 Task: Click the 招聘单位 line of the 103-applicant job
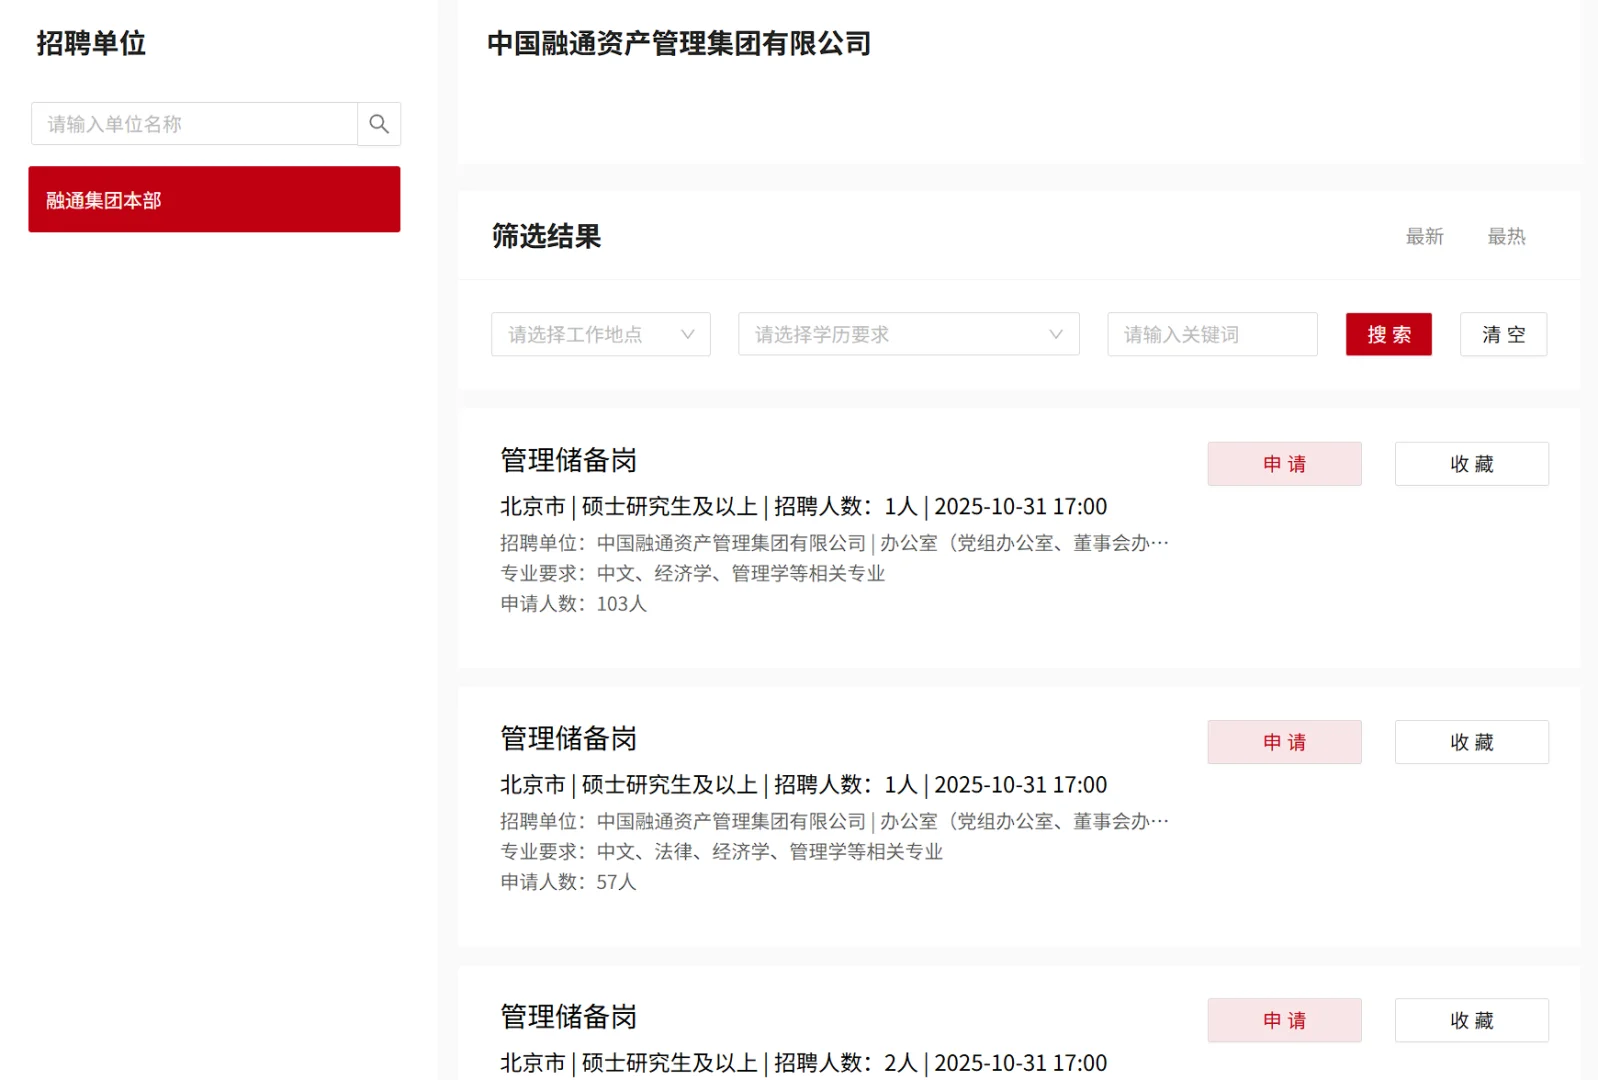click(834, 543)
